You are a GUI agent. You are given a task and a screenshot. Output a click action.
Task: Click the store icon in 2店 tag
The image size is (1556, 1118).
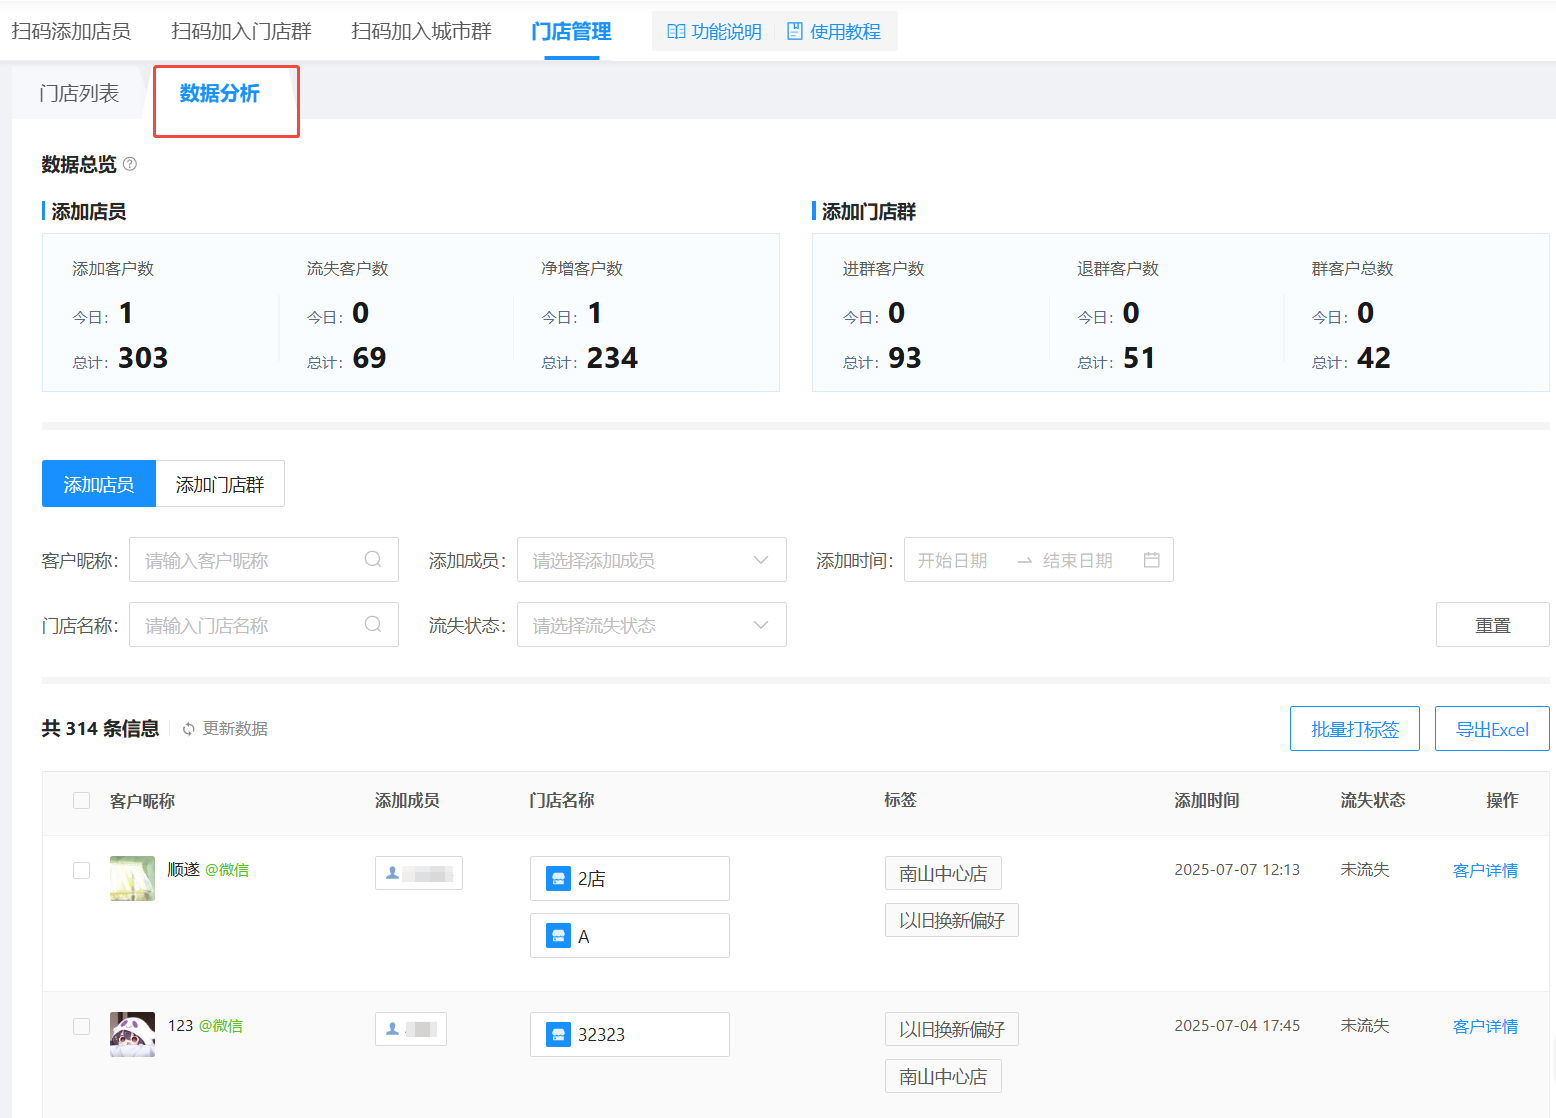click(x=558, y=879)
